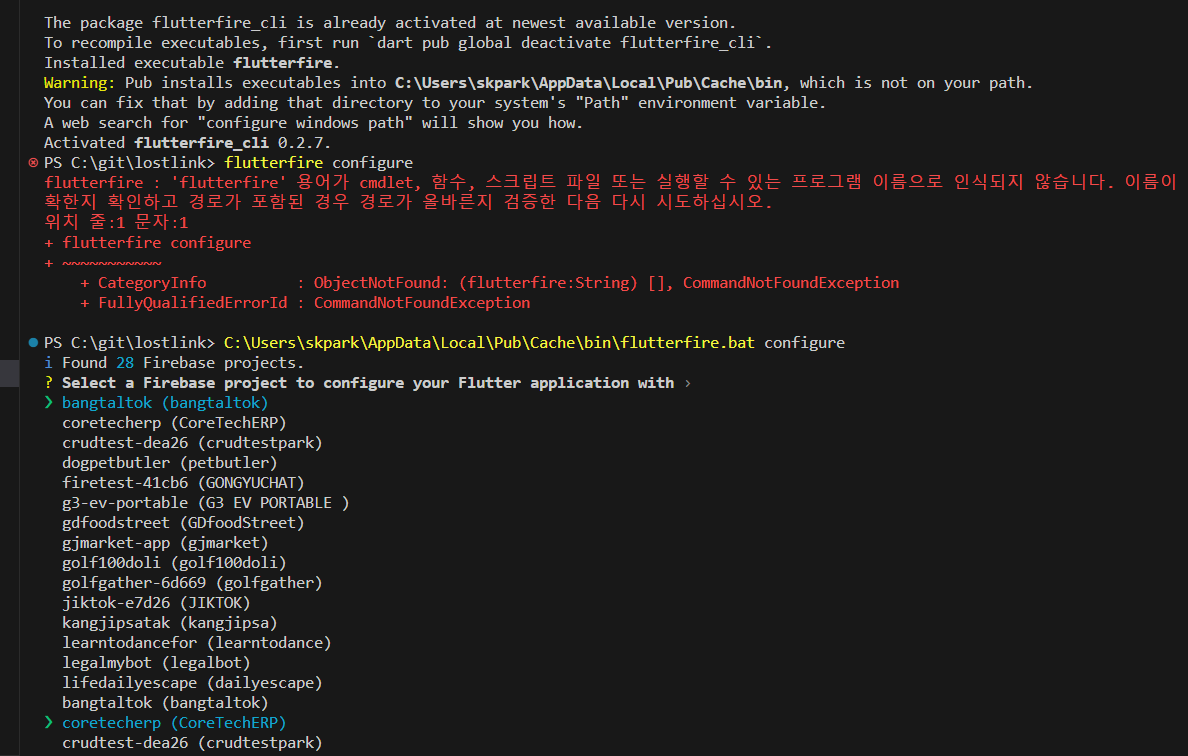The height and width of the screenshot is (756, 1188).
Task: Pick g3-ev-portable (G3 EV PORTABLE) project
Action: point(205,503)
